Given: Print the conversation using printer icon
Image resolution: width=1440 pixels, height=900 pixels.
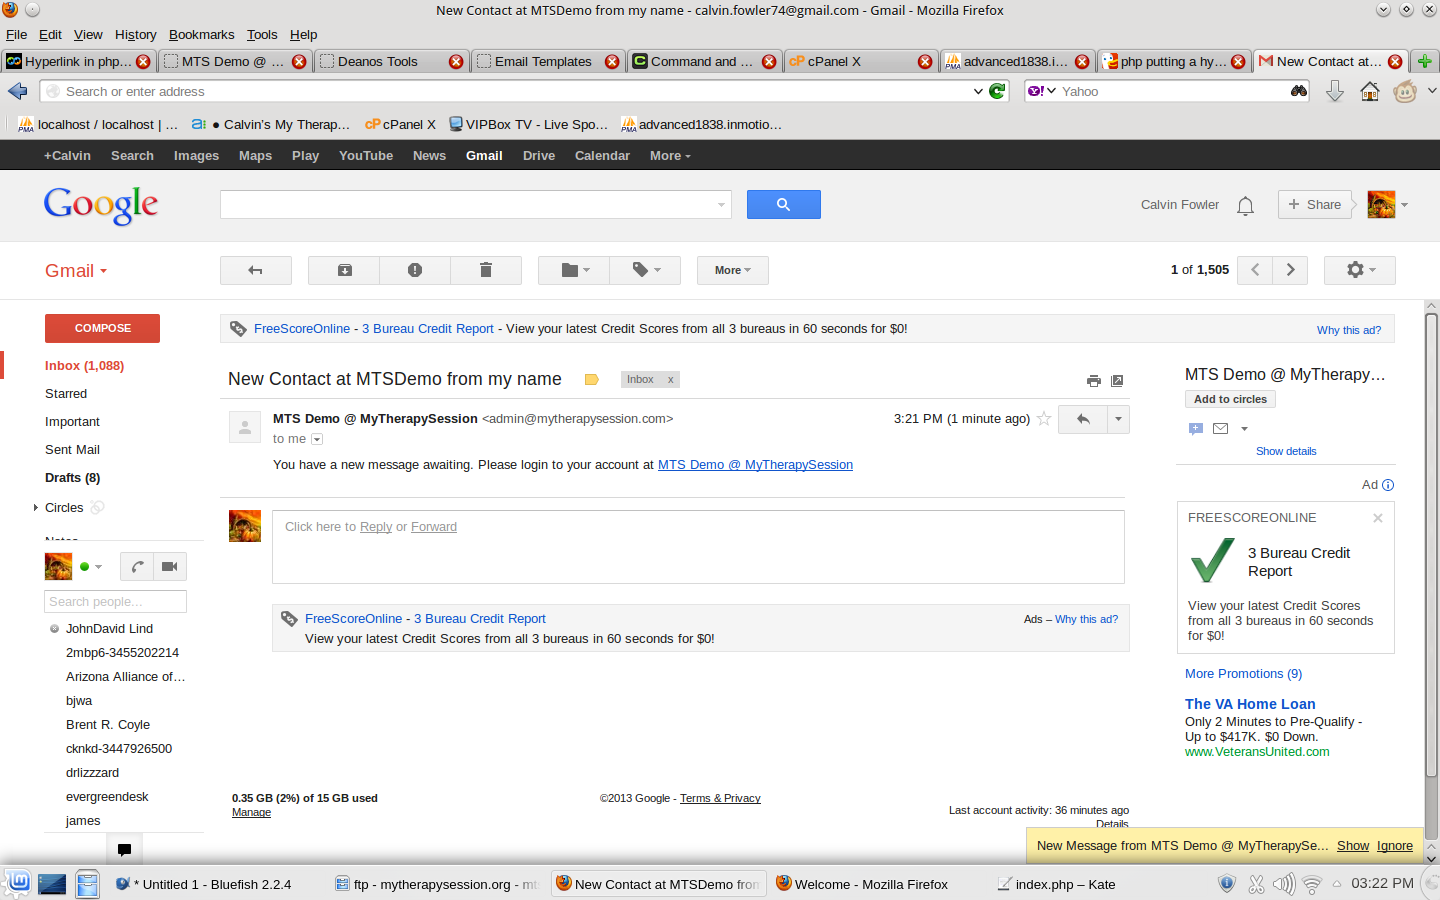Looking at the screenshot, I should click(x=1093, y=381).
